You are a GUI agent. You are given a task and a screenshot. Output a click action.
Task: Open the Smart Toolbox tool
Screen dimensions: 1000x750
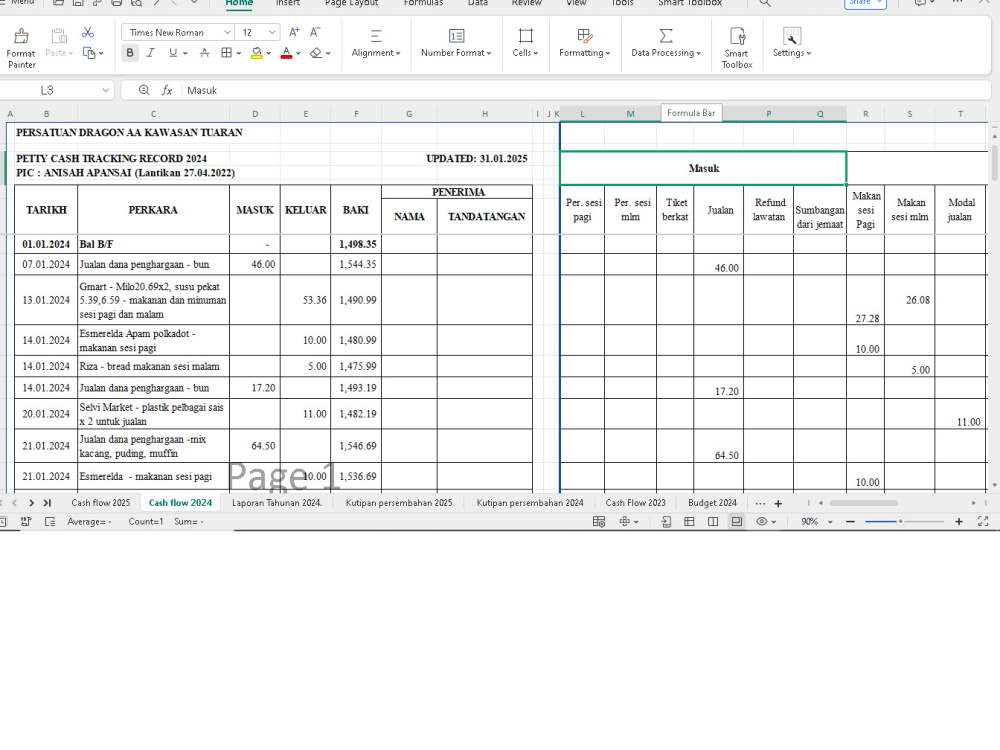pyautogui.click(x=737, y=48)
